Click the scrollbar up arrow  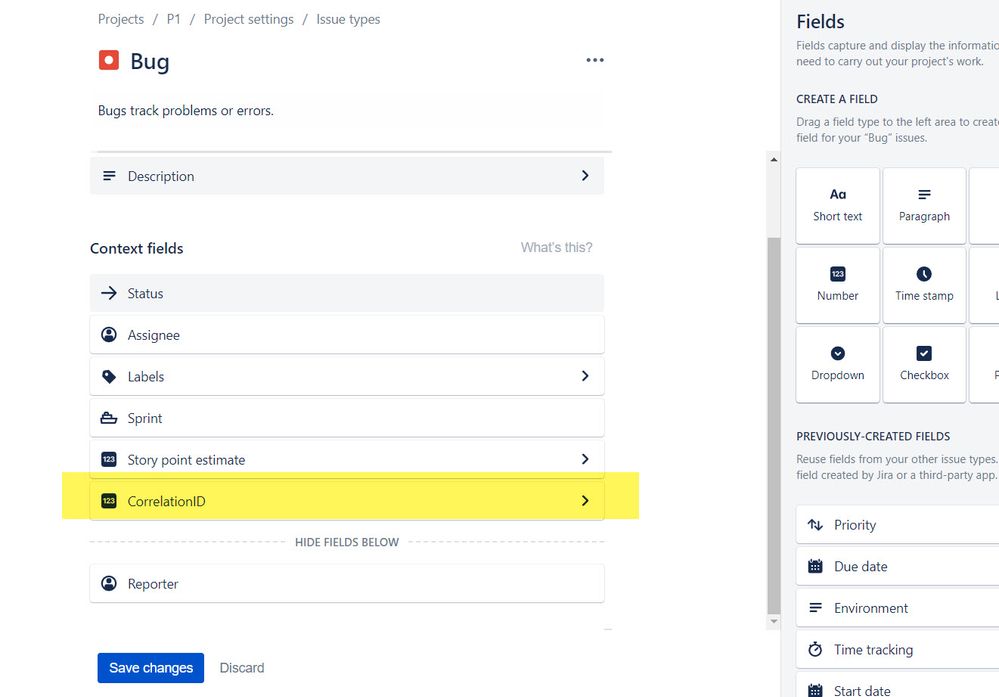coord(773,159)
